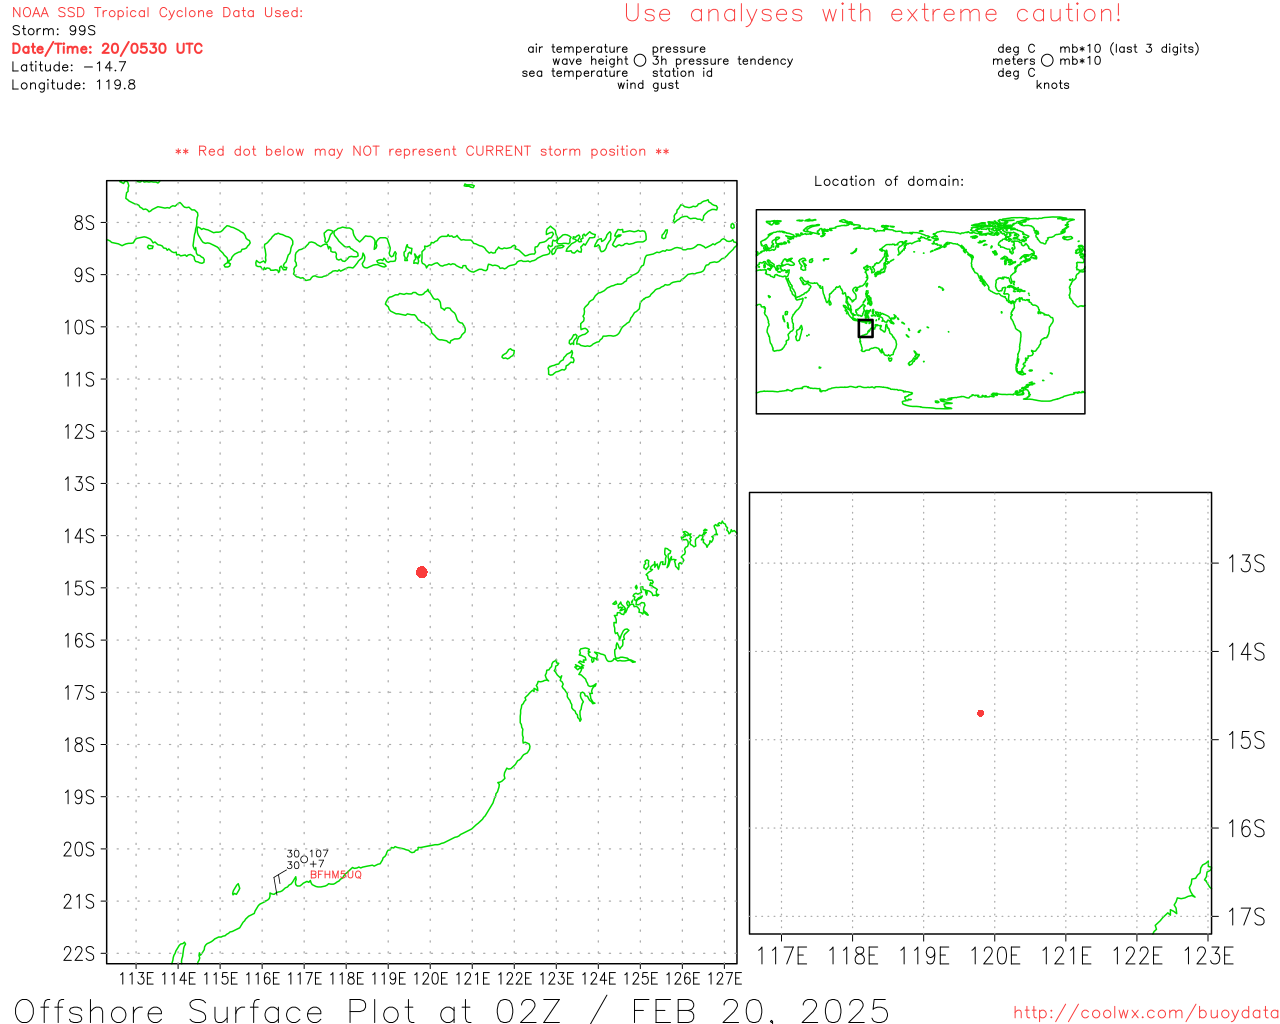1280x1024 pixels.
Task: Click the 'Longitude: 119.8' line
Action: [x=74, y=85]
